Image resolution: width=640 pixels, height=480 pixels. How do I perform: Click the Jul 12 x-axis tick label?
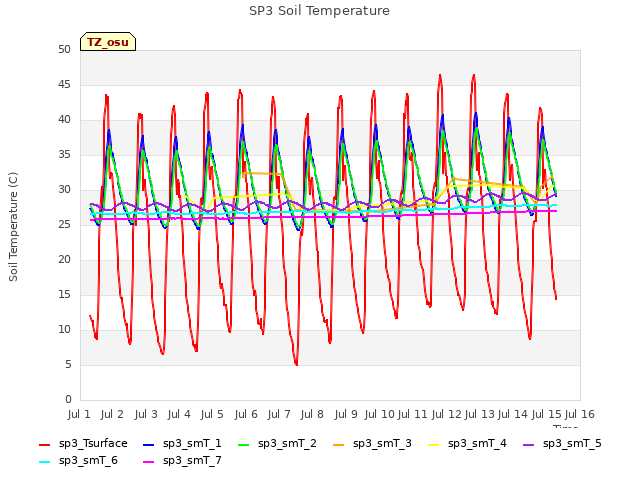click(x=446, y=414)
